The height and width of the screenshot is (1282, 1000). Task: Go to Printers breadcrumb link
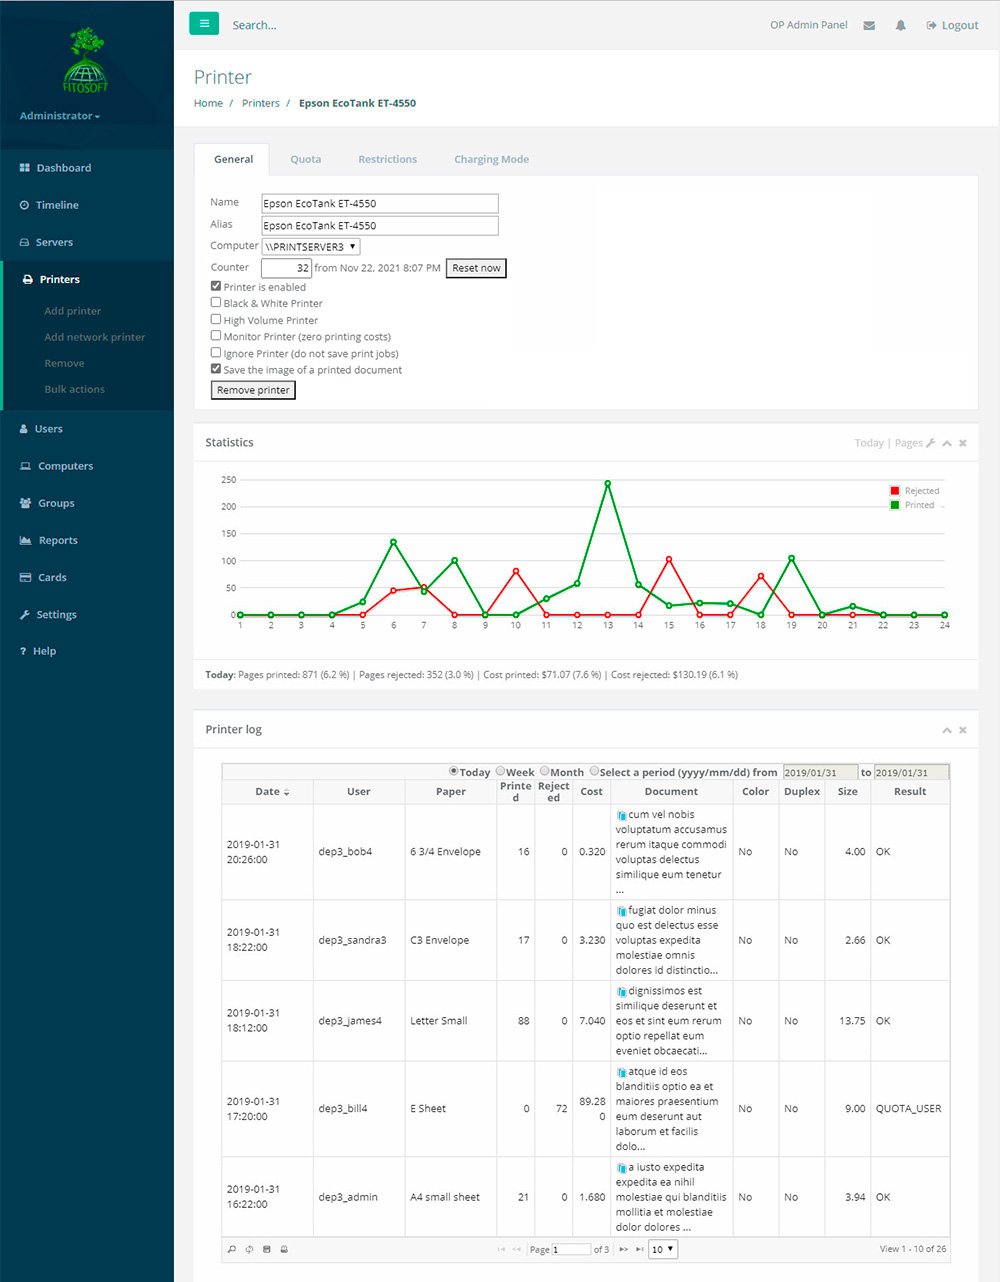tap(261, 103)
